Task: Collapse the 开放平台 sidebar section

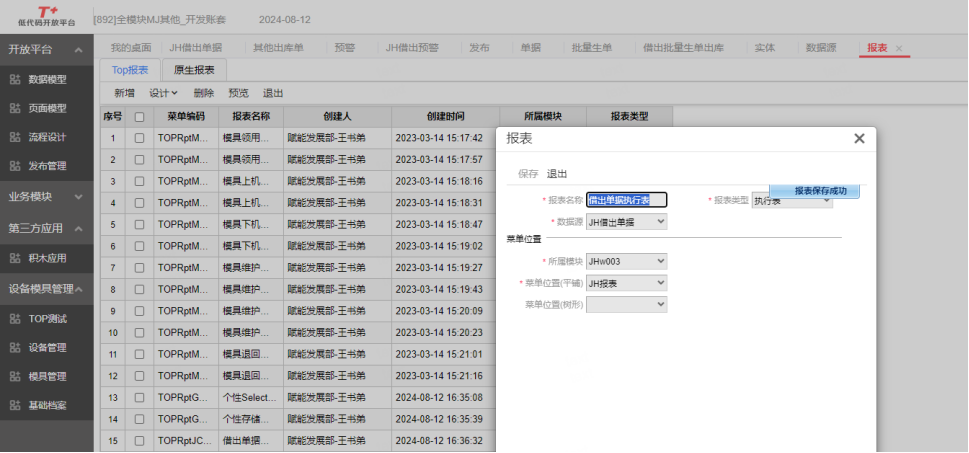Action: tap(78, 50)
